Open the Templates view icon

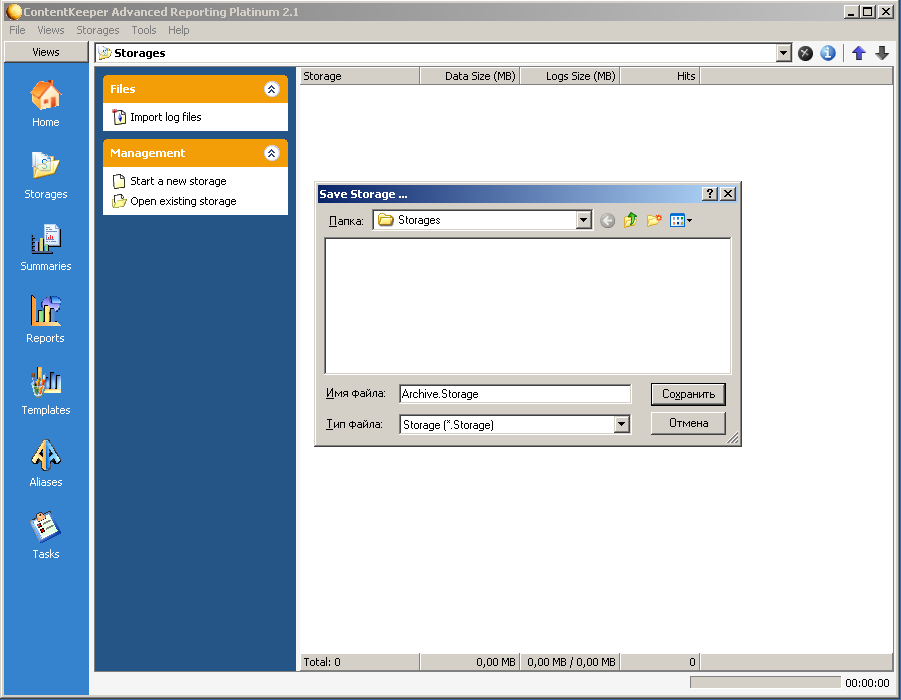(x=45, y=382)
